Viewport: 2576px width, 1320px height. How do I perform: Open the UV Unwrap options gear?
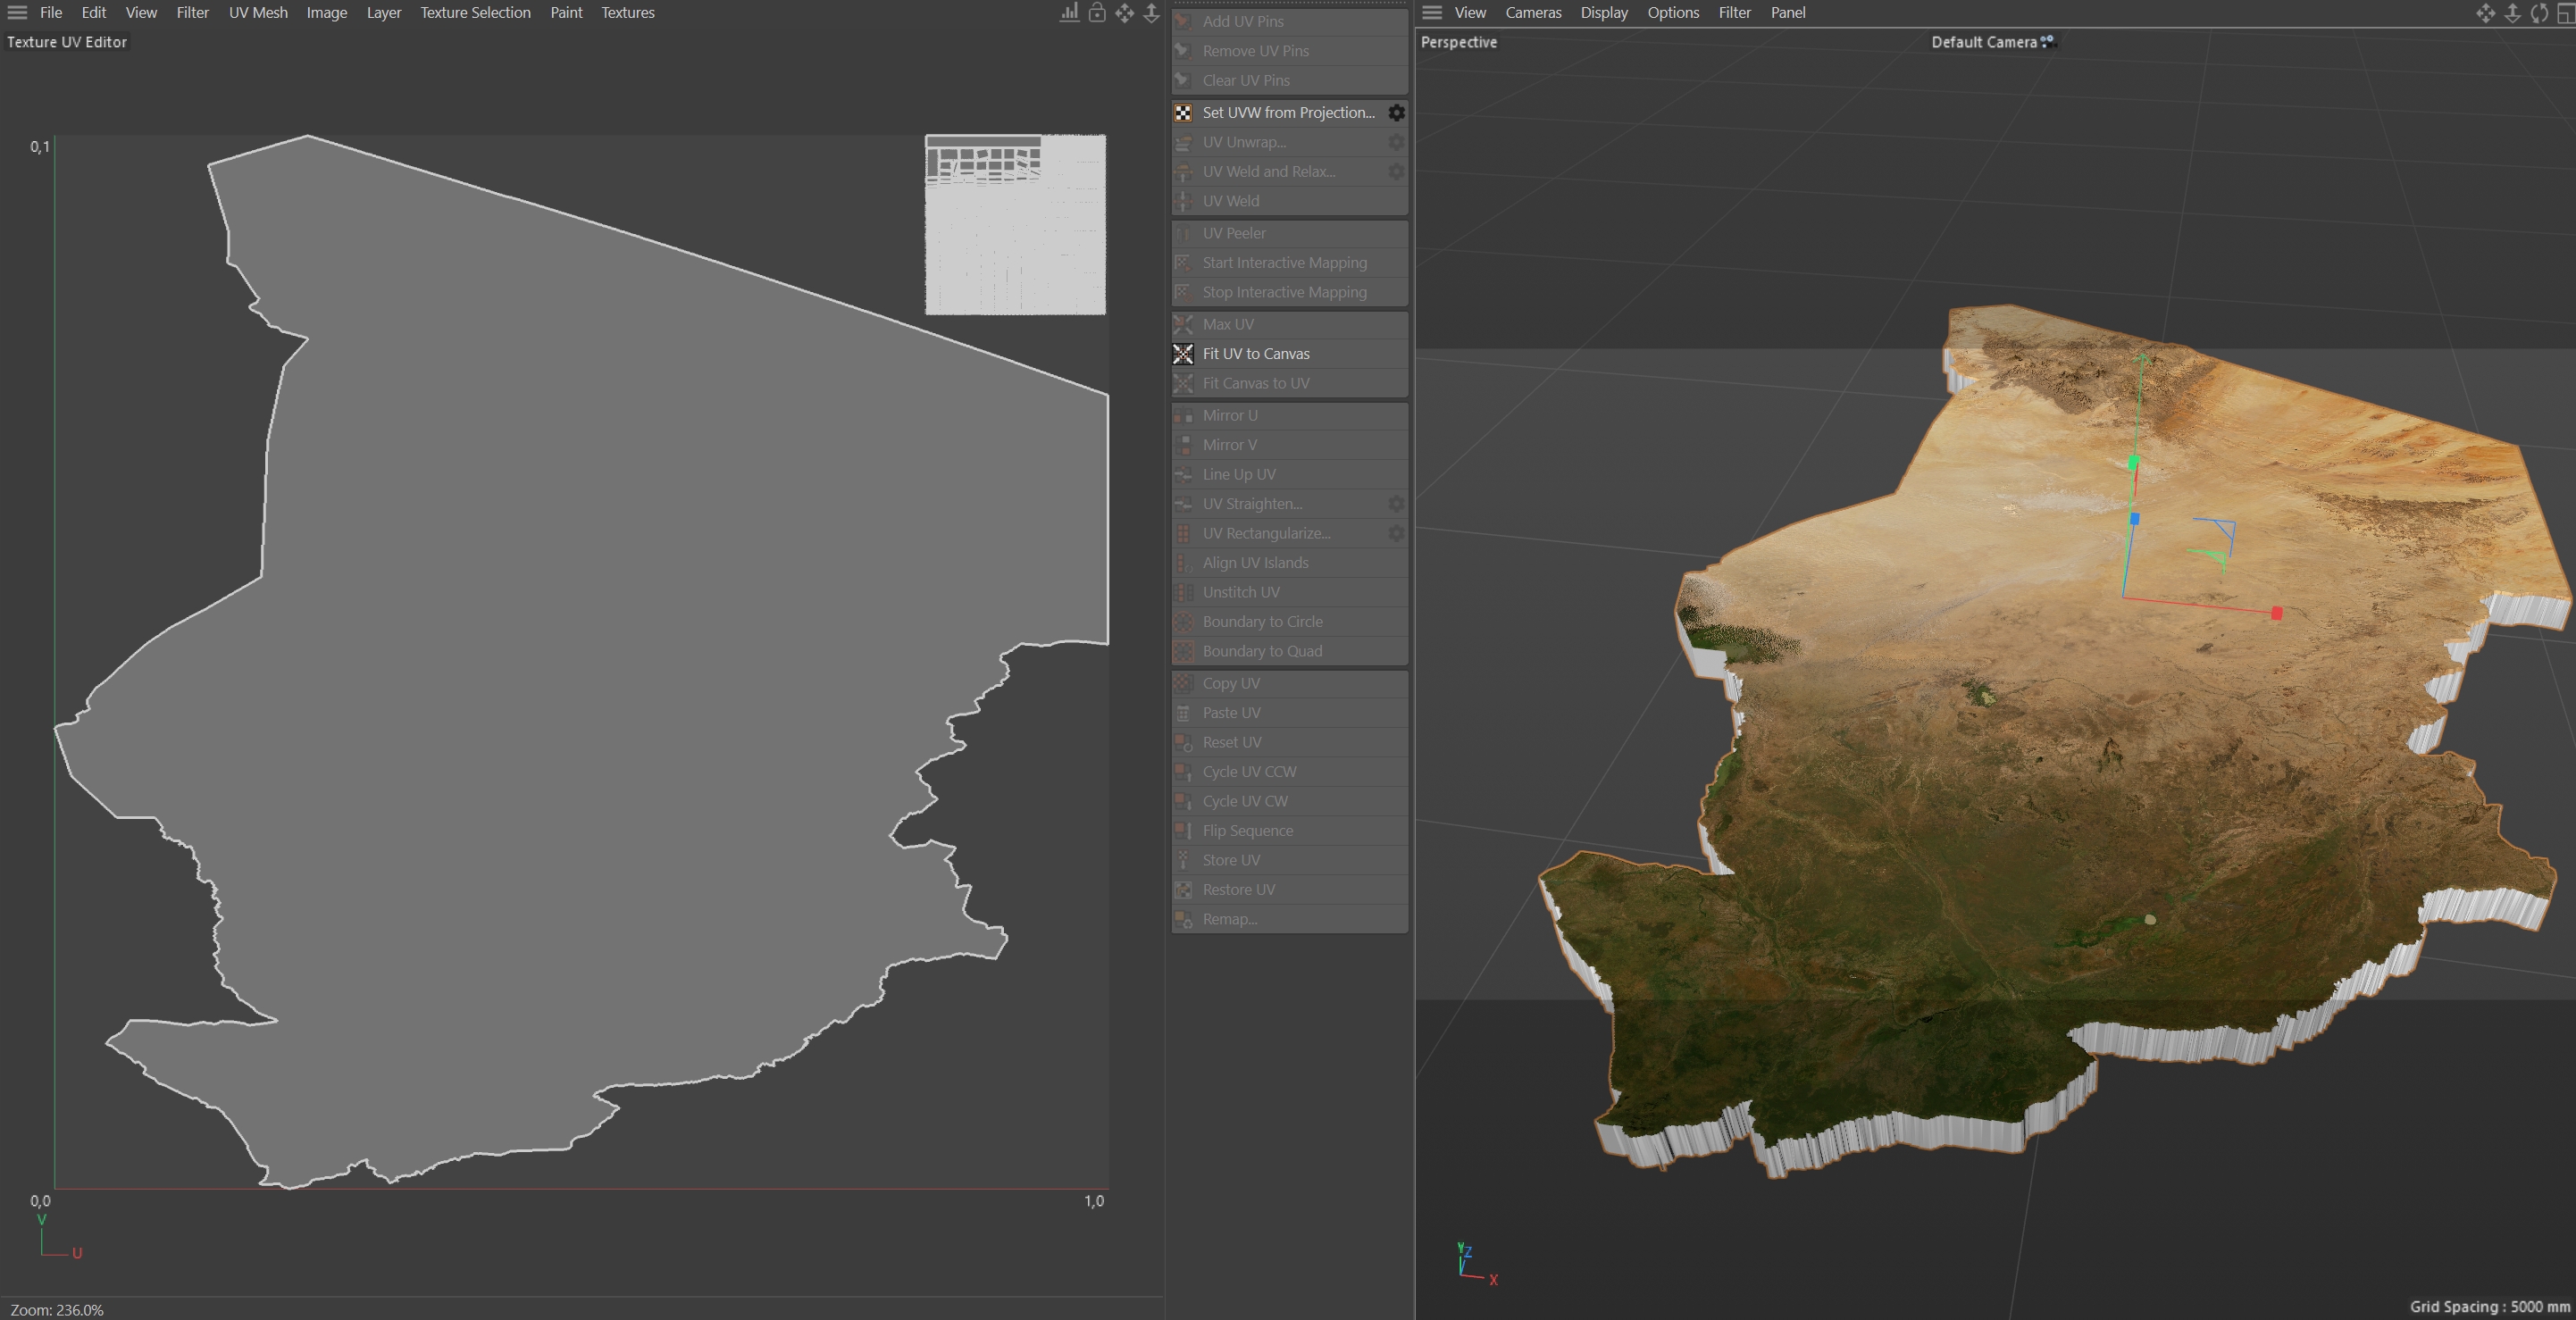[1396, 142]
